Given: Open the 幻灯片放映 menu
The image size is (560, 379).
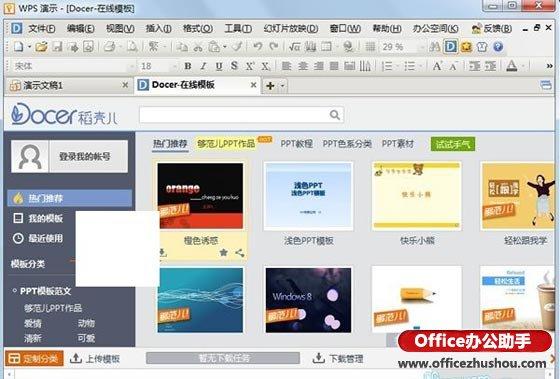Looking at the screenshot, I should [291, 28].
